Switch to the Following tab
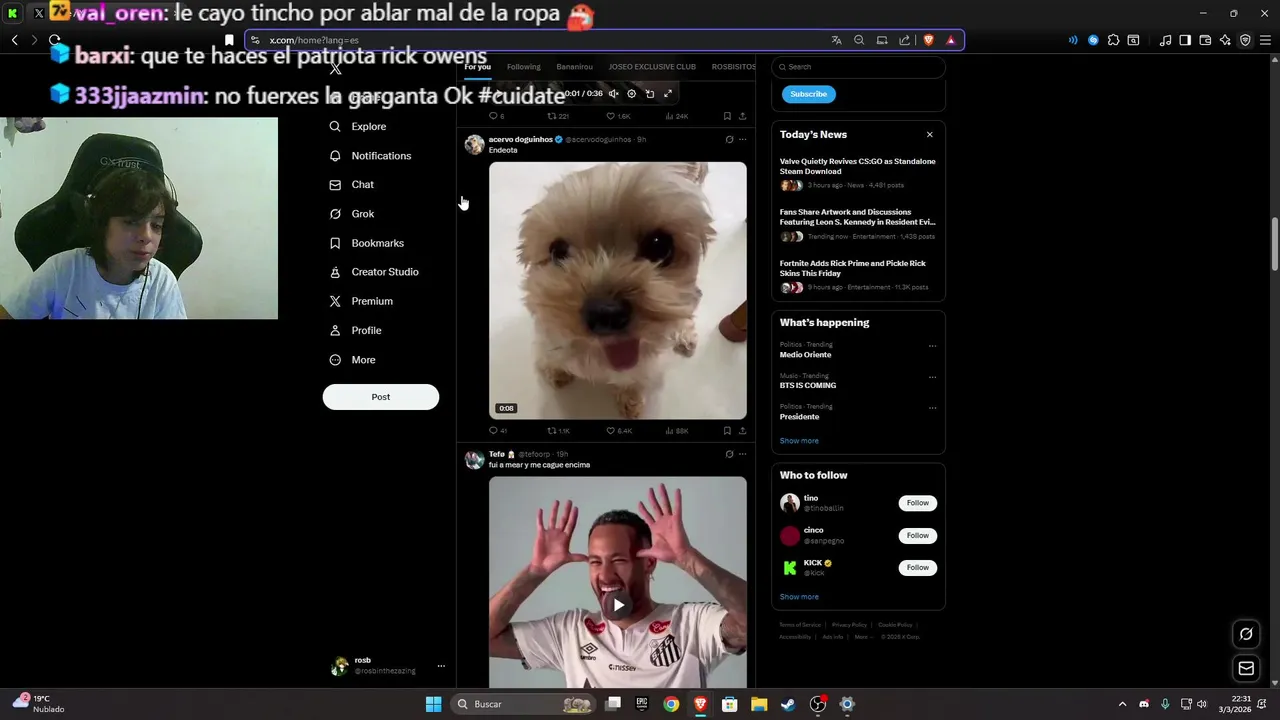 point(523,67)
